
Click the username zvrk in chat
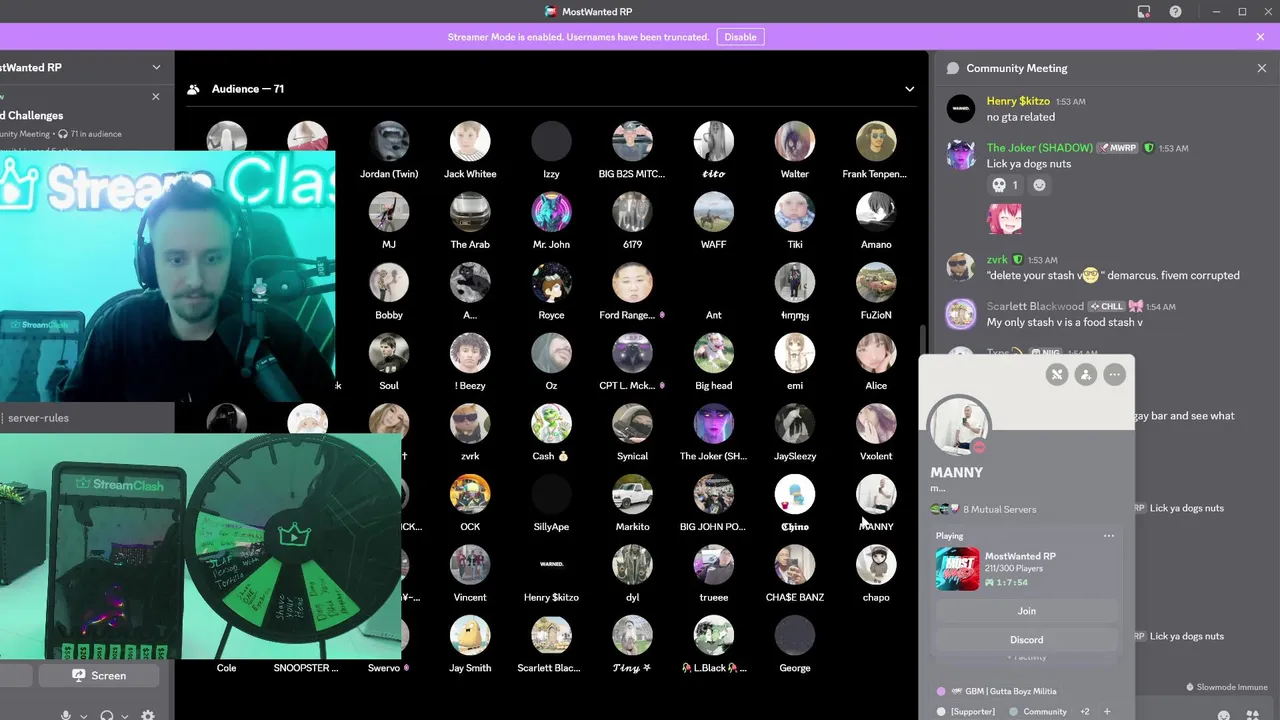tap(997, 260)
